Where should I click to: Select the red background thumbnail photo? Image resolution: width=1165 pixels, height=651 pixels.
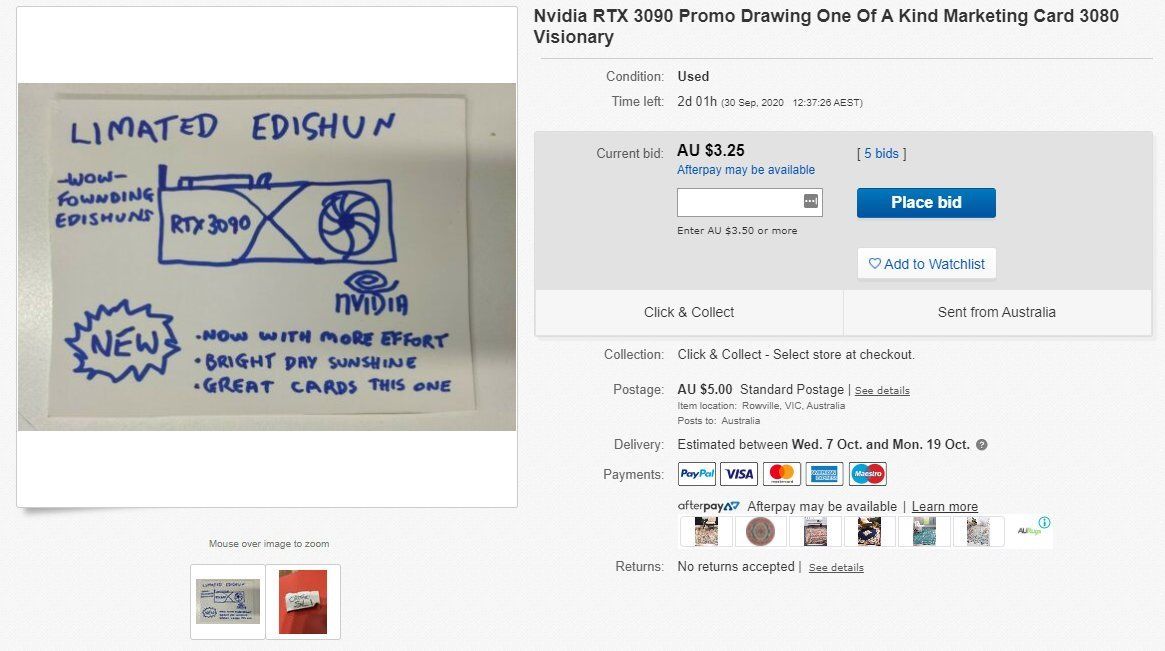click(303, 601)
